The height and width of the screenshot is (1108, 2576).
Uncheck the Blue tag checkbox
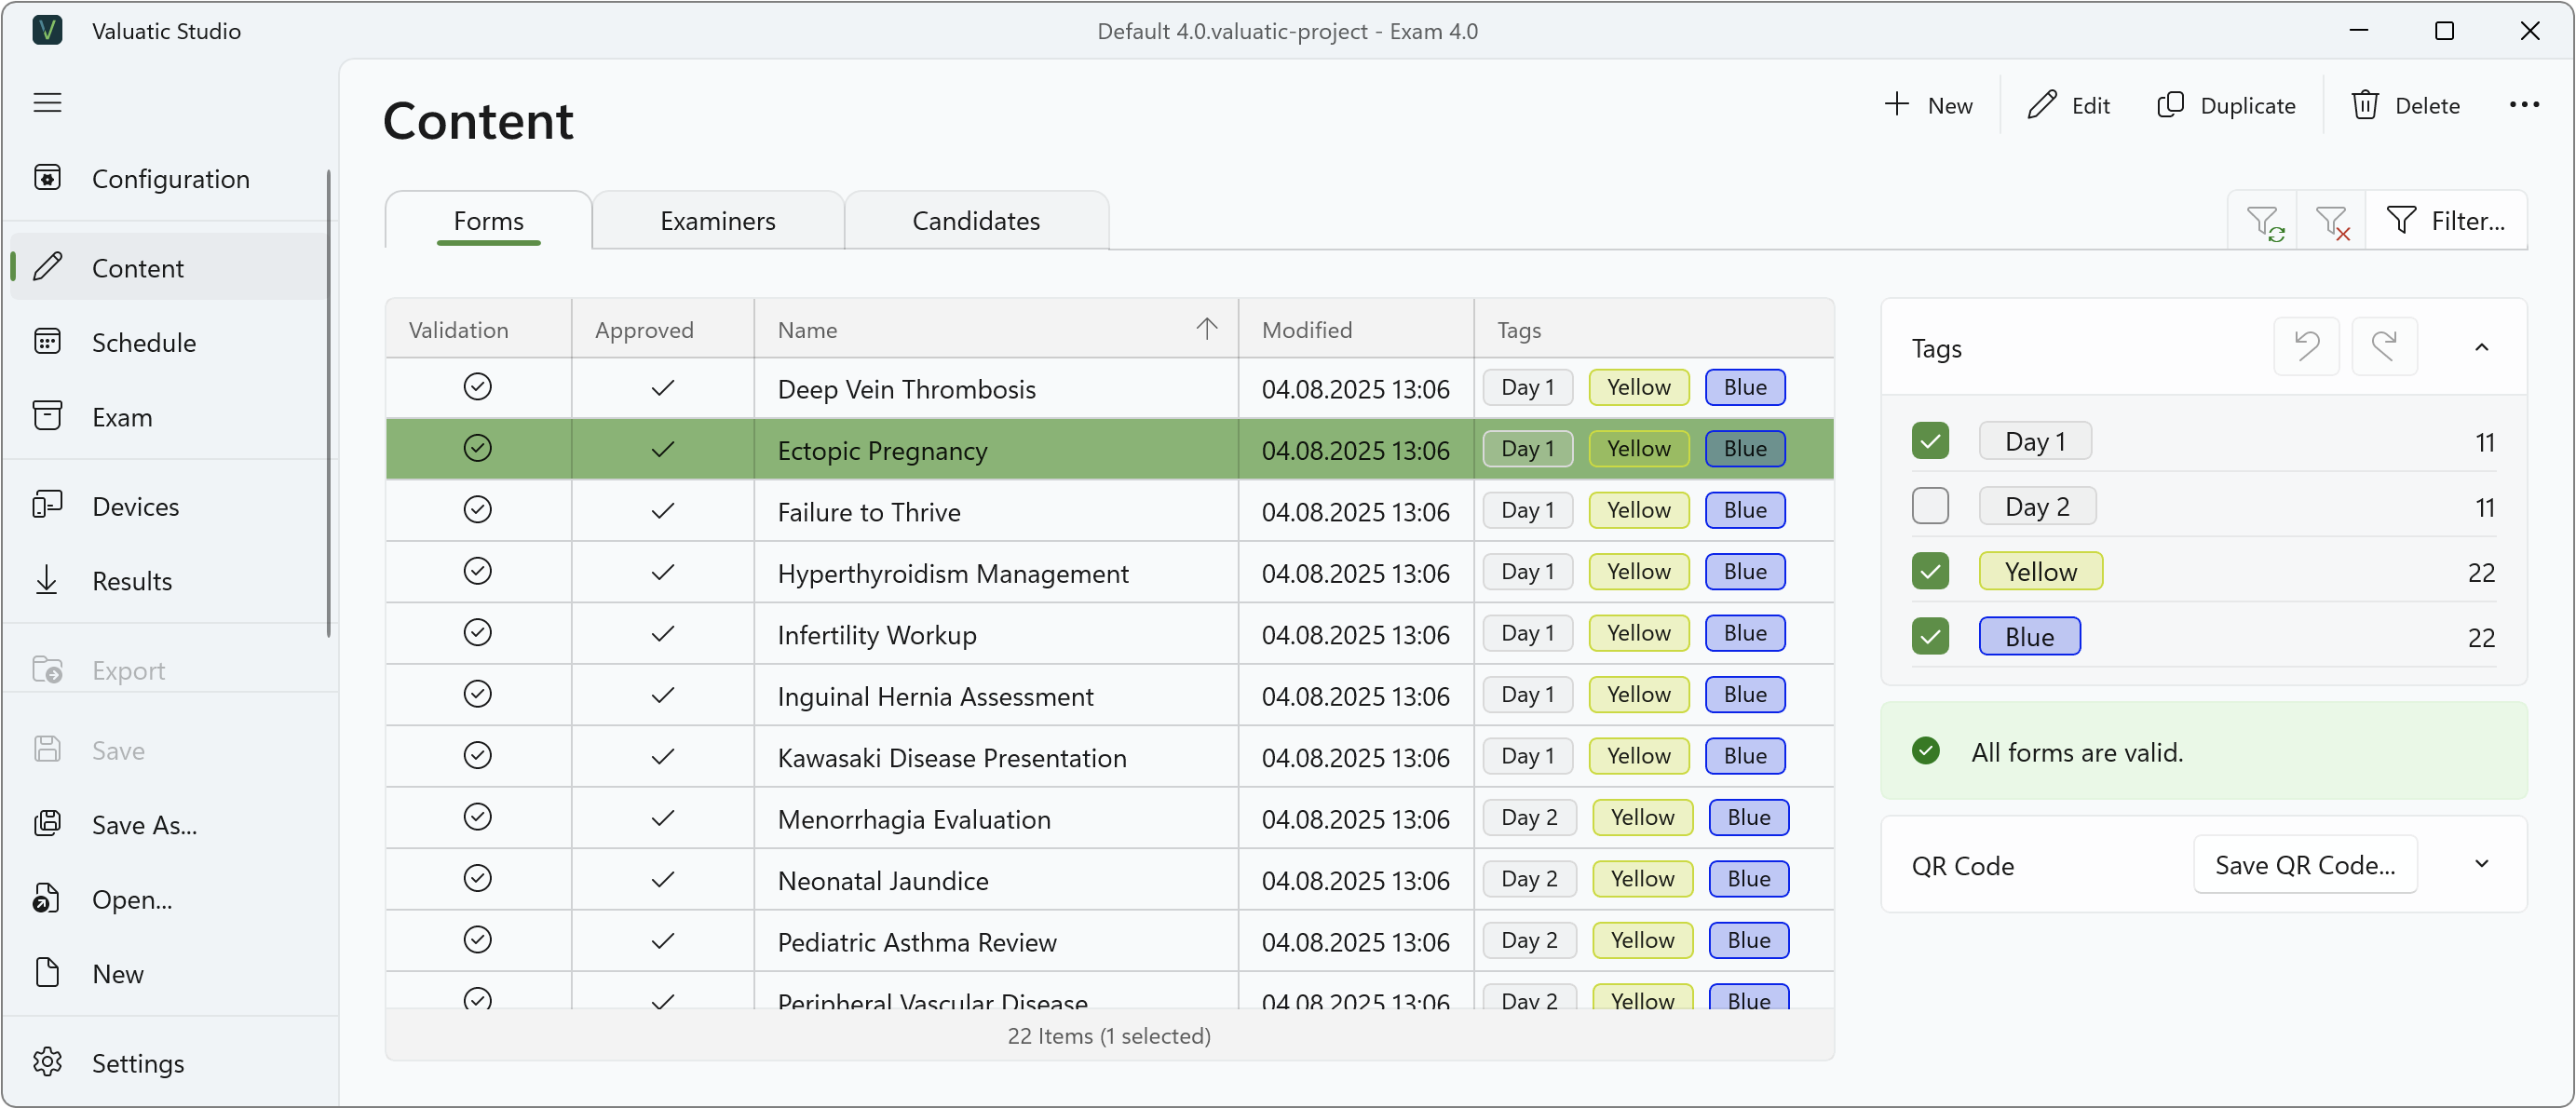(1930, 636)
